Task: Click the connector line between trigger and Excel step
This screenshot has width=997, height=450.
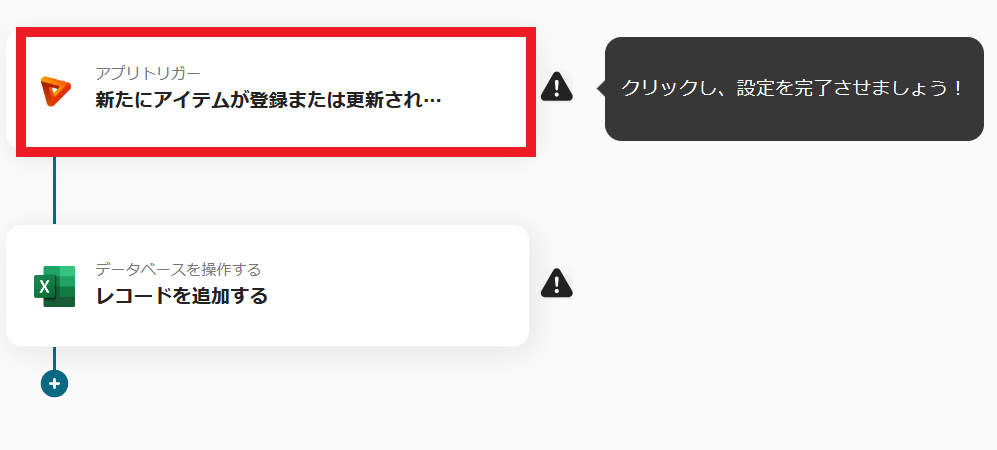Action: [x=54, y=189]
